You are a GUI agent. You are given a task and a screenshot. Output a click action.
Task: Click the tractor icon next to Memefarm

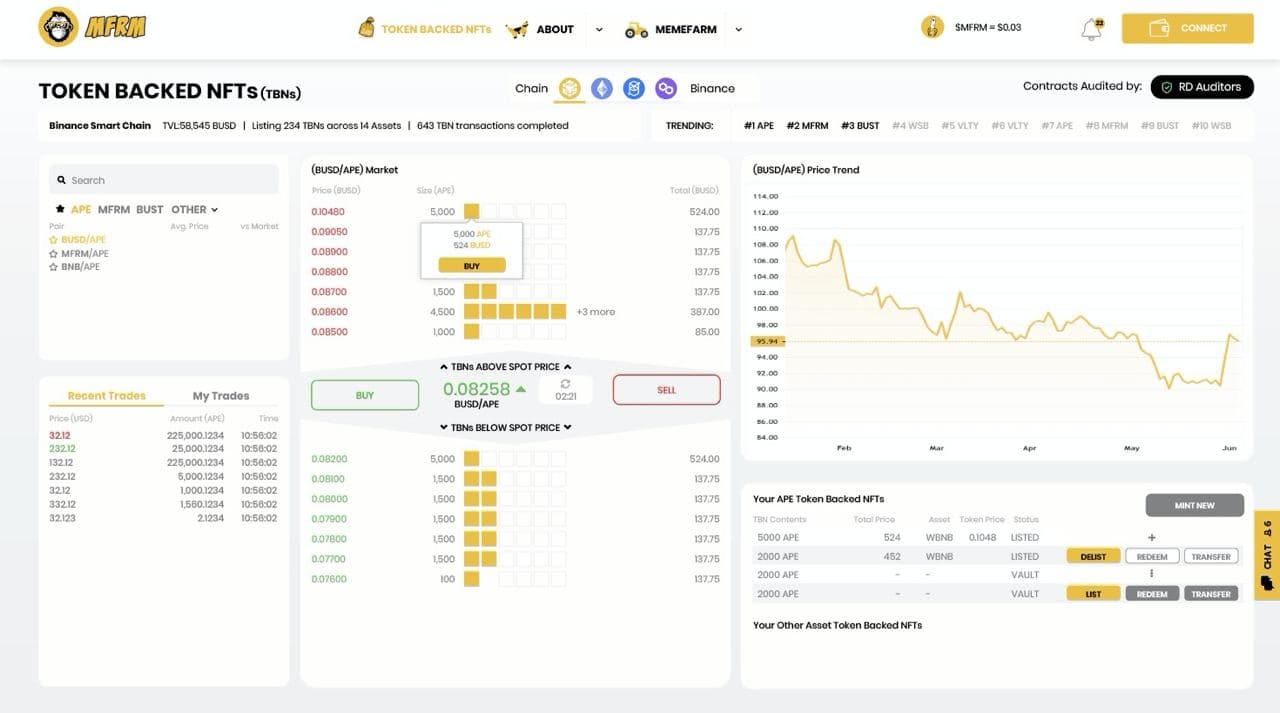(x=636, y=30)
